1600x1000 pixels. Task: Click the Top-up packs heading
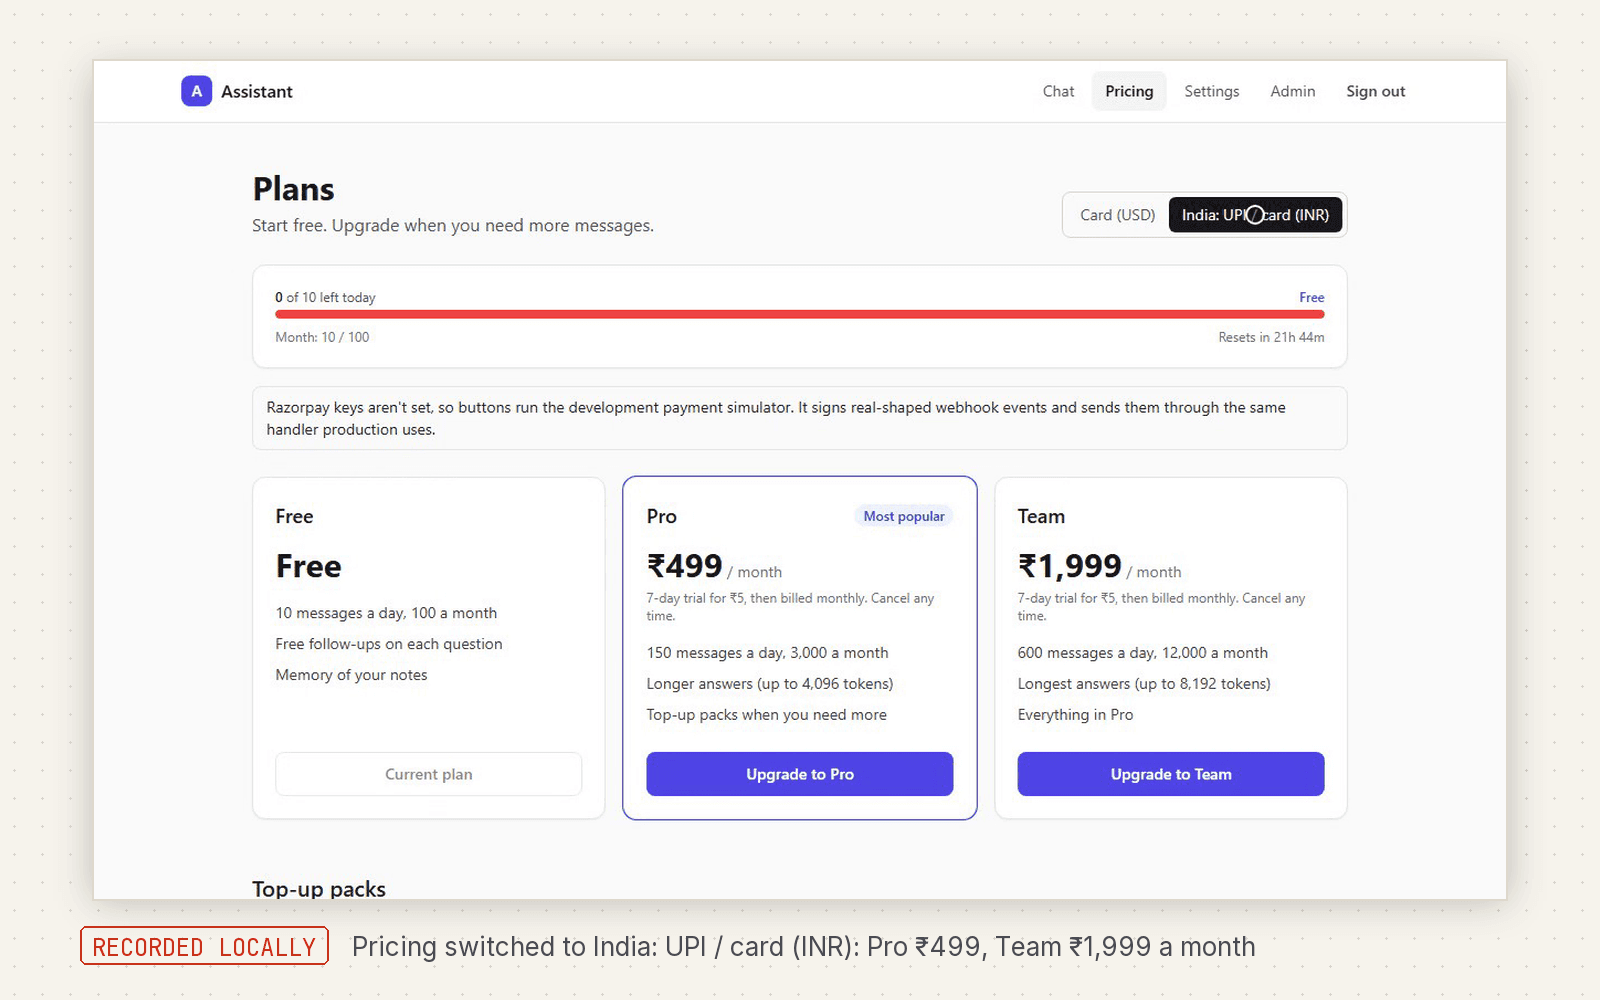point(318,889)
